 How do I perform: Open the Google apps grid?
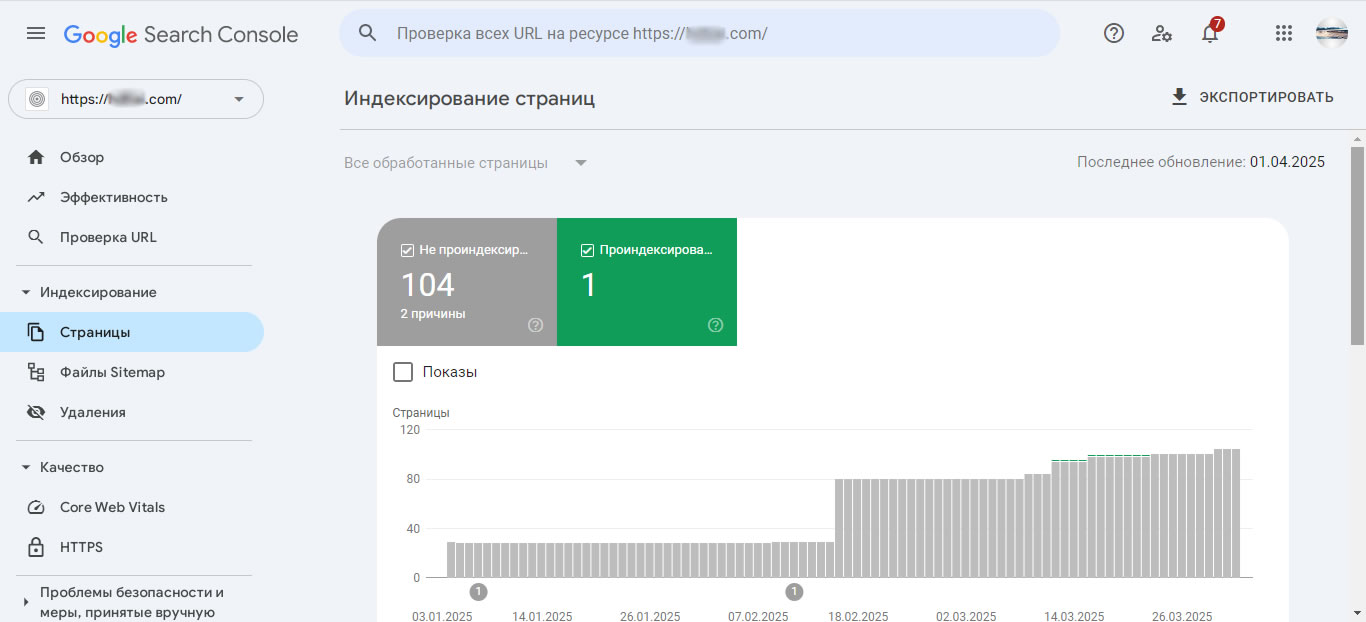pyautogui.click(x=1283, y=32)
